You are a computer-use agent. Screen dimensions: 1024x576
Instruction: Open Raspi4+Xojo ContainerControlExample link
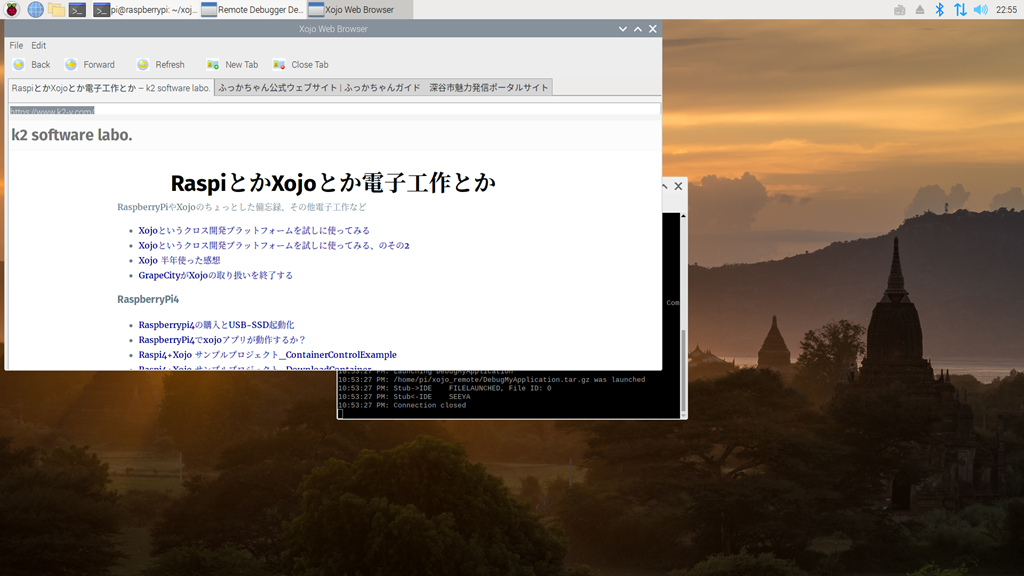tap(267, 355)
